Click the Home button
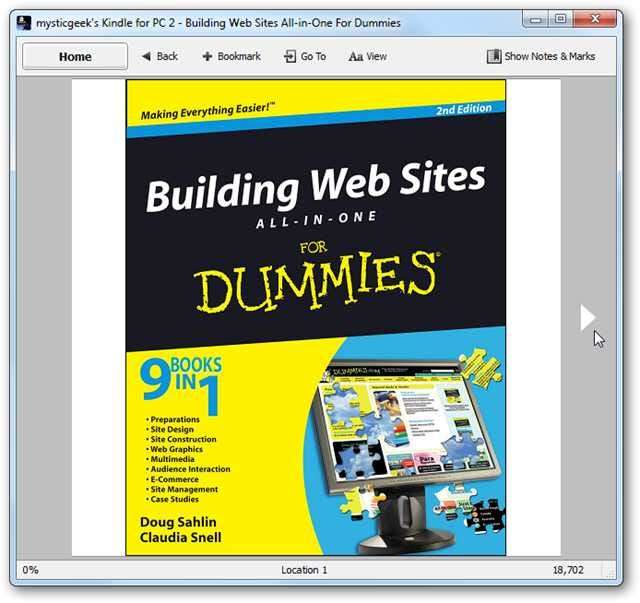 pyautogui.click(x=75, y=56)
